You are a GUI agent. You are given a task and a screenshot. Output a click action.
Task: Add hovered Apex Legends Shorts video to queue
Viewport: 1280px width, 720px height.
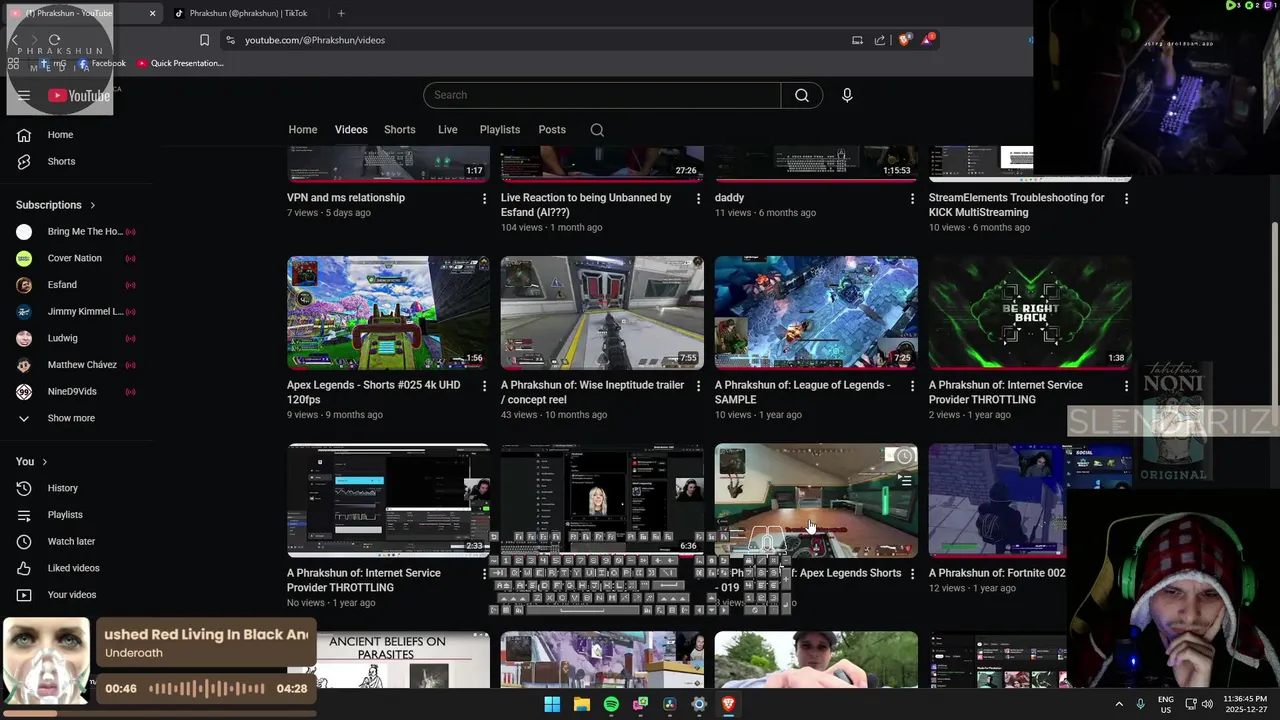[x=904, y=481]
